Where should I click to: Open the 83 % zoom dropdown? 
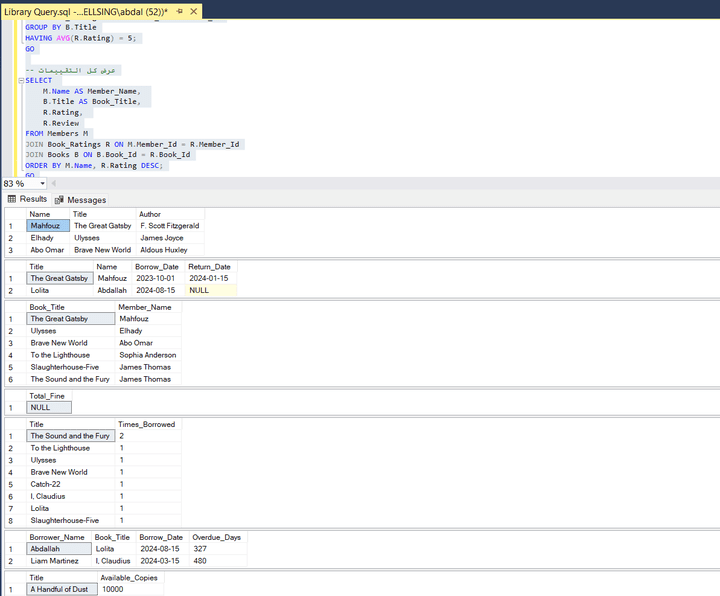click(x=42, y=184)
